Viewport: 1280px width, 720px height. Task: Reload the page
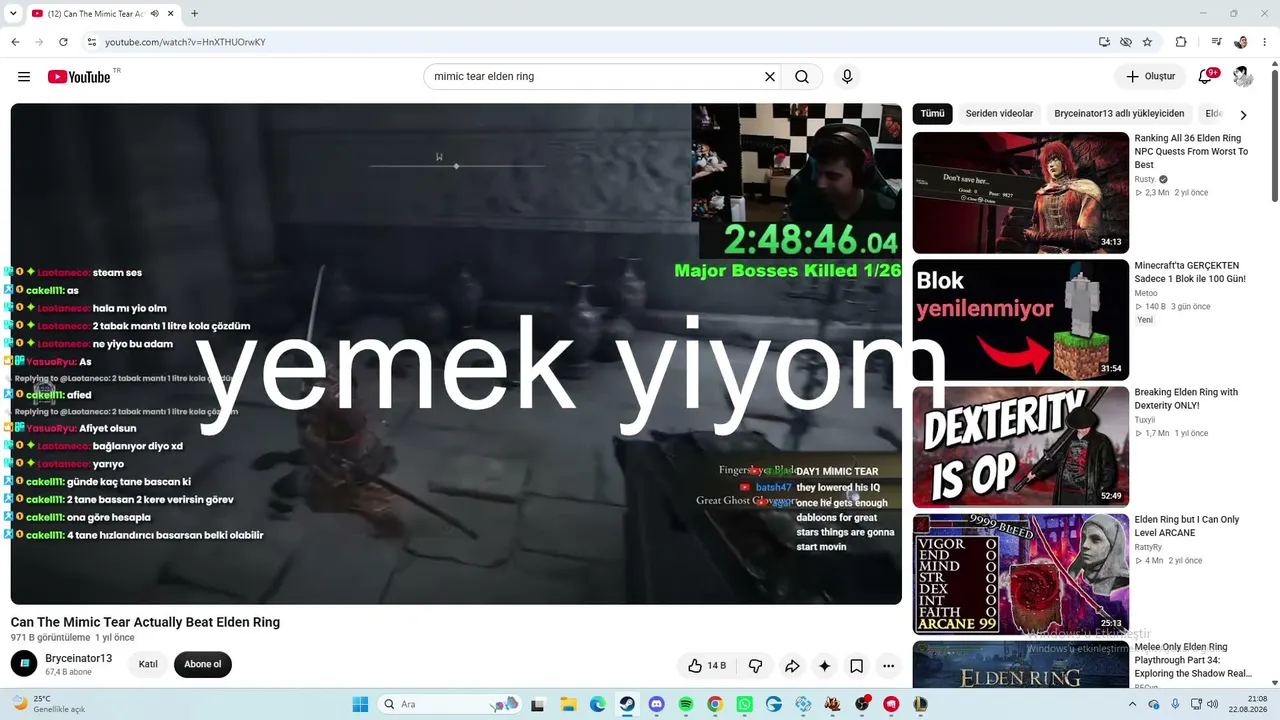(63, 42)
